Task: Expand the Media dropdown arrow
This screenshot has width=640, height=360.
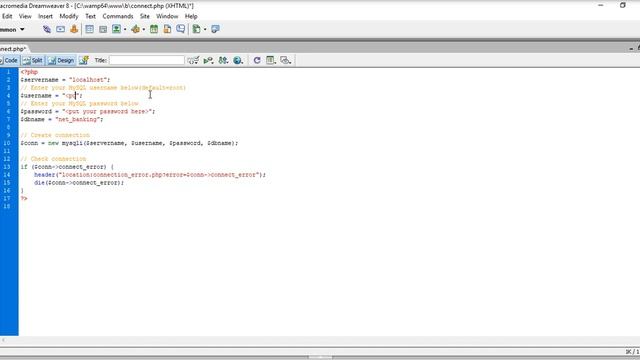Action: pyautogui.click(x=144, y=29)
